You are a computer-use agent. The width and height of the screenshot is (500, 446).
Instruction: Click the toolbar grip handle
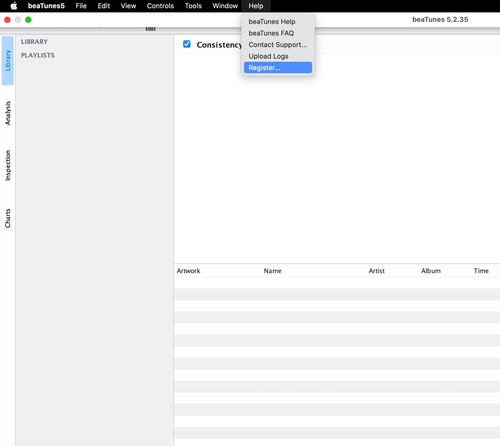(150, 29)
